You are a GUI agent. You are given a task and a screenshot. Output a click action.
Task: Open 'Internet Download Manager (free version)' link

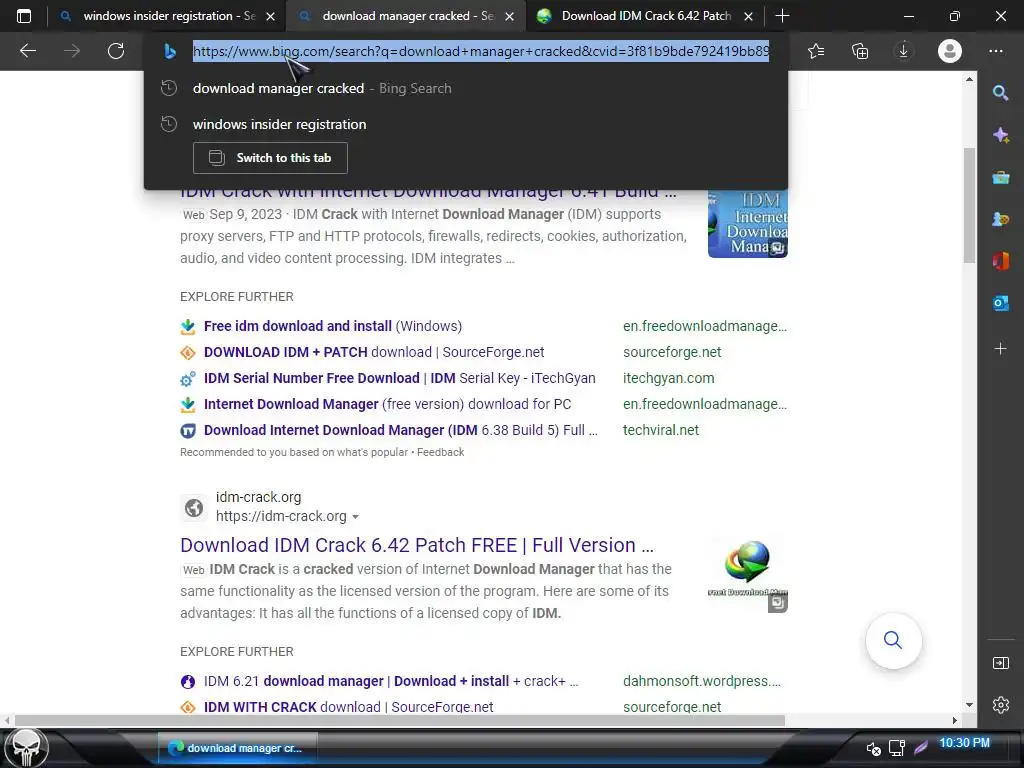pos(387,404)
